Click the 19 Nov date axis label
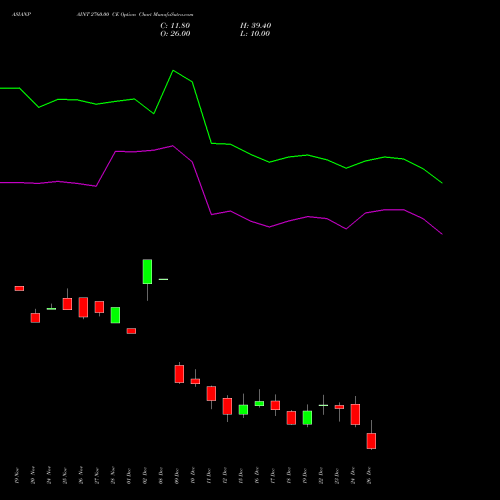500x500 pixels. coord(17,476)
